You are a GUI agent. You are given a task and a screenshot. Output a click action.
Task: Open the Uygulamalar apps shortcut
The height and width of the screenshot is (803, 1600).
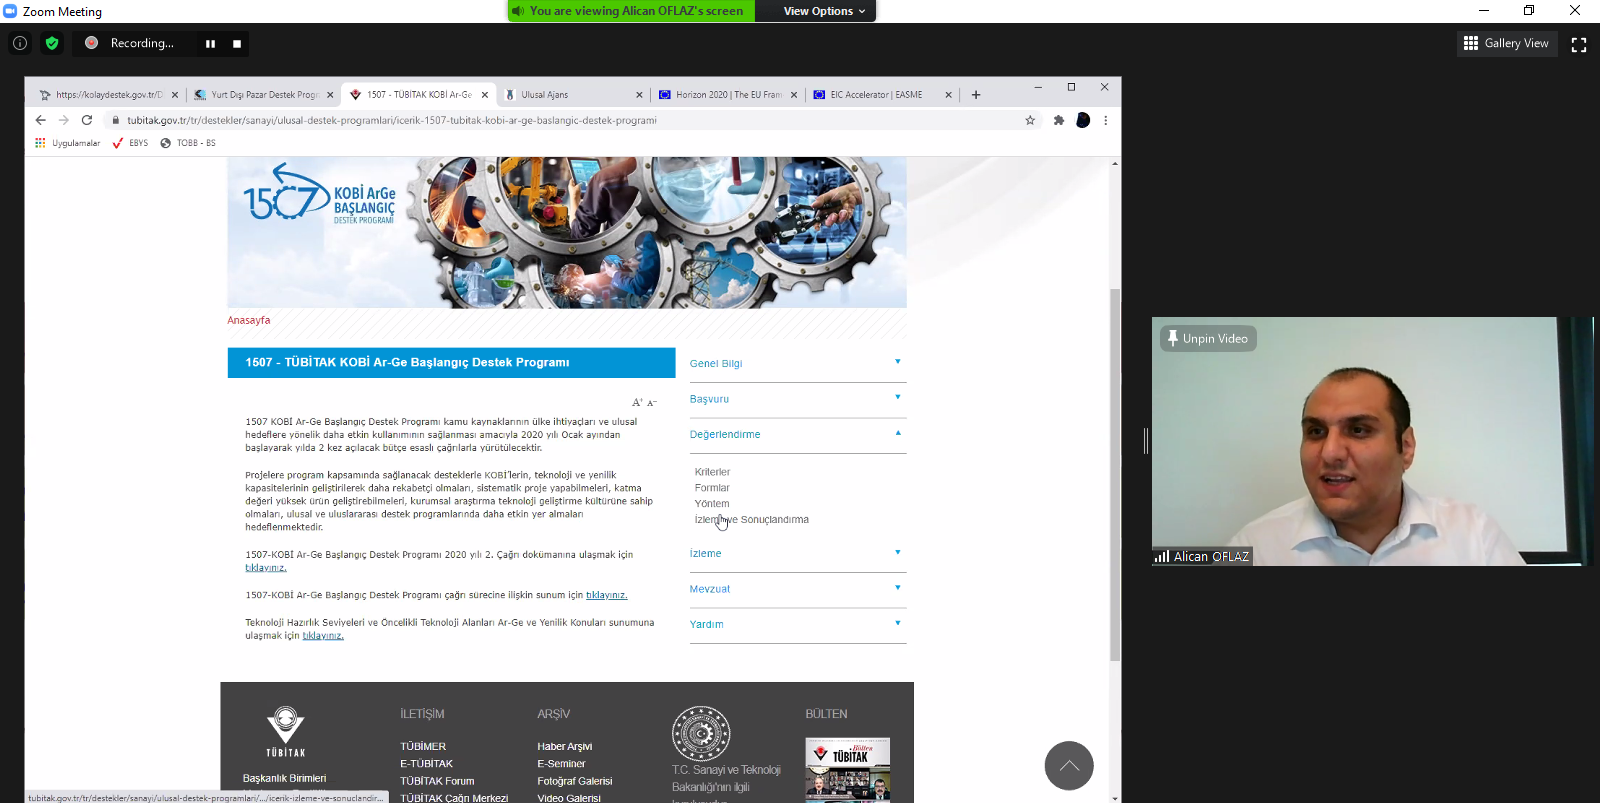[67, 143]
